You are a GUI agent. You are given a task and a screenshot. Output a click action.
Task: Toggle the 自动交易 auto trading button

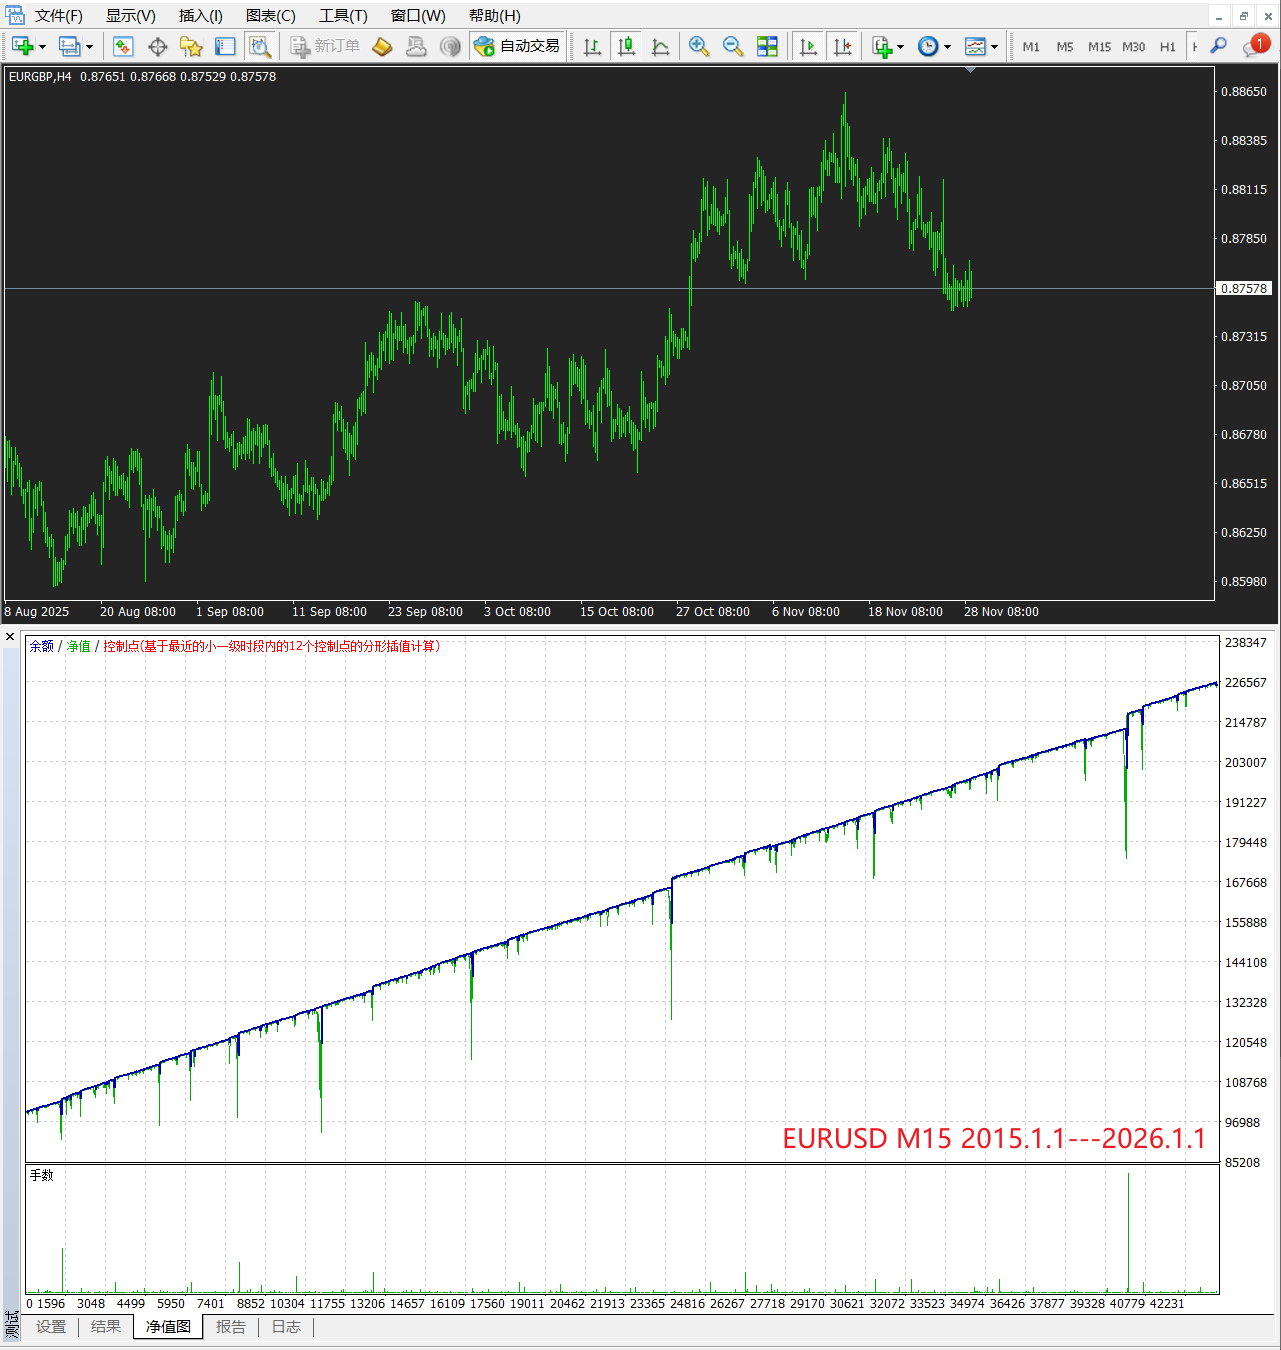518,47
